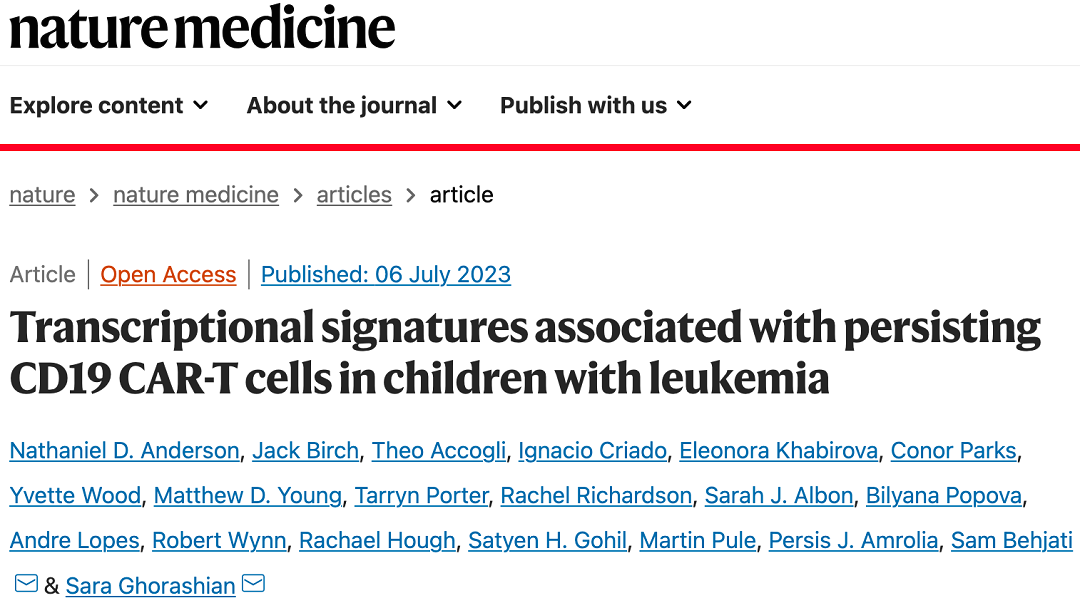The height and width of the screenshot is (603, 1080).
Task: Select author Sara Ghorashian name
Action: [x=150, y=586]
